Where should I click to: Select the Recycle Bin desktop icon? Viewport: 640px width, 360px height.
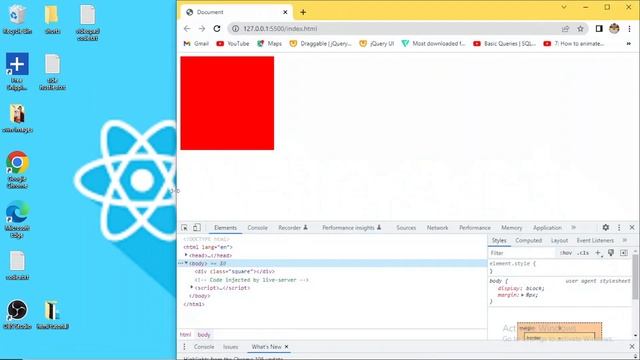click(17, 20)
